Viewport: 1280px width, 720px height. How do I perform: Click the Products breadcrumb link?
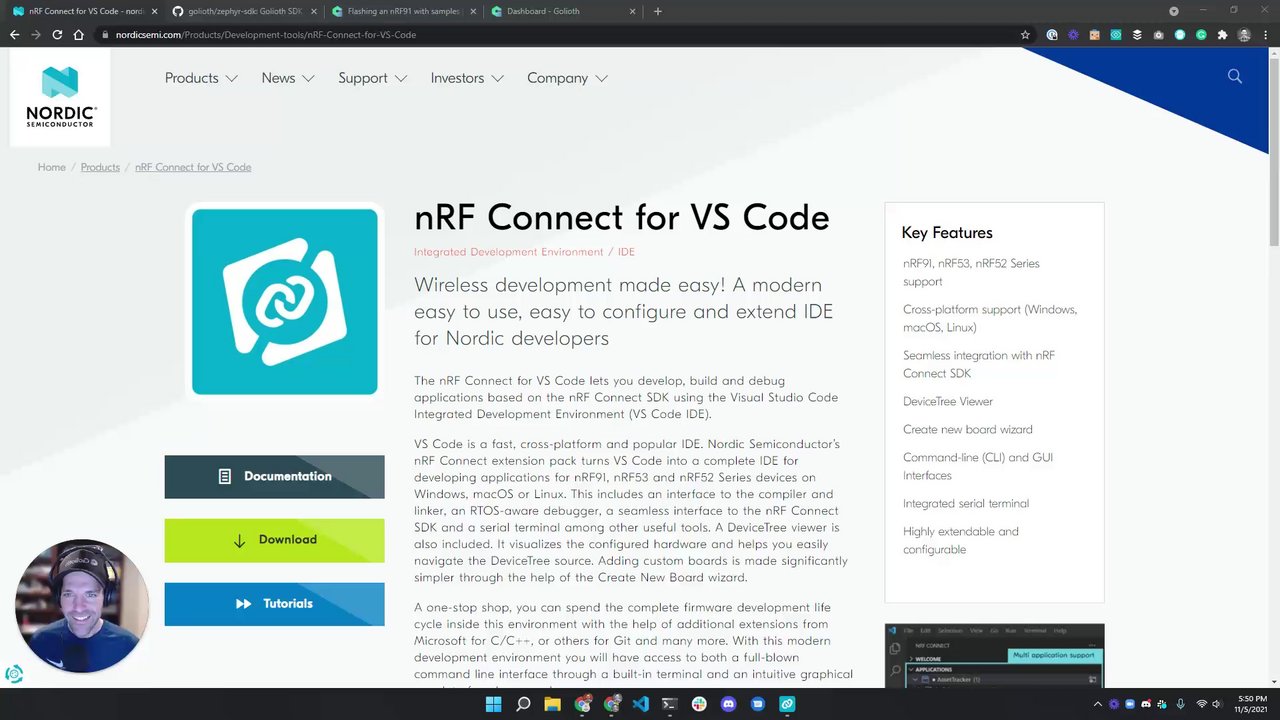[100, 167]
